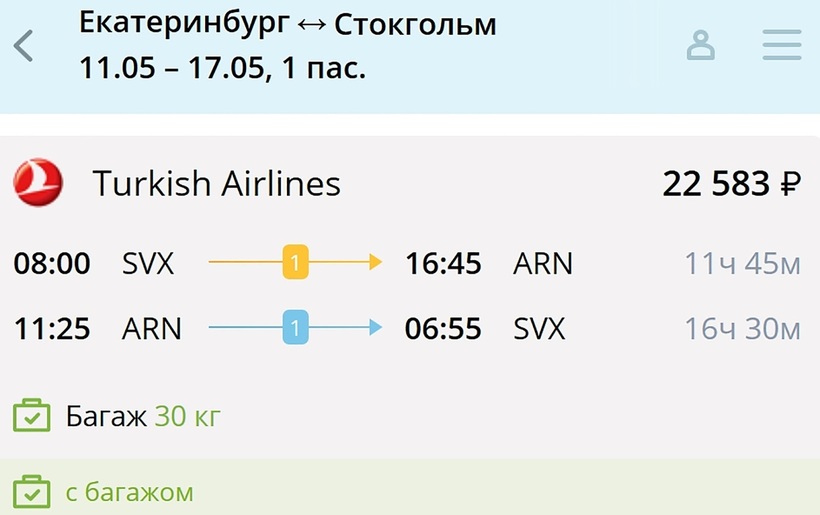Click return duration 16ч 30м
The image size is (820, 515).
[742, 328]
